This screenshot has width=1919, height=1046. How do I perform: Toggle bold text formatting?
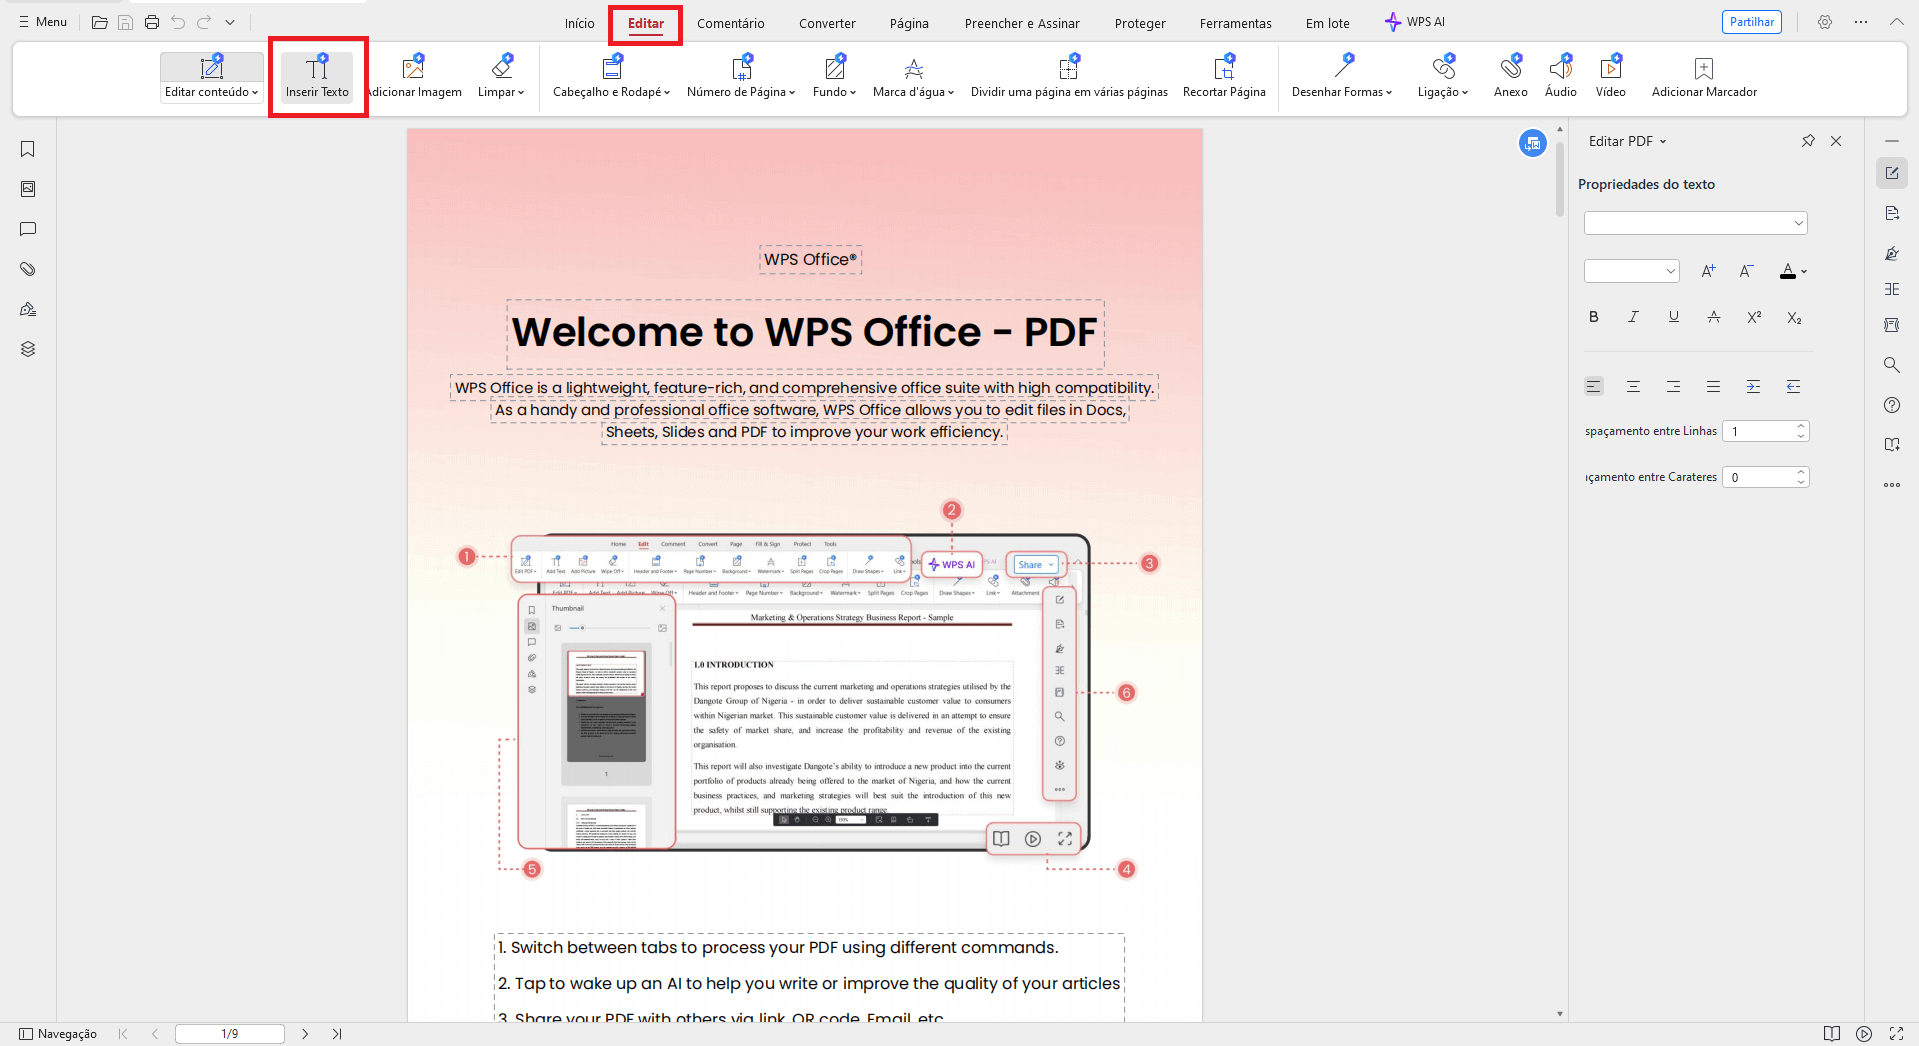1594,317
